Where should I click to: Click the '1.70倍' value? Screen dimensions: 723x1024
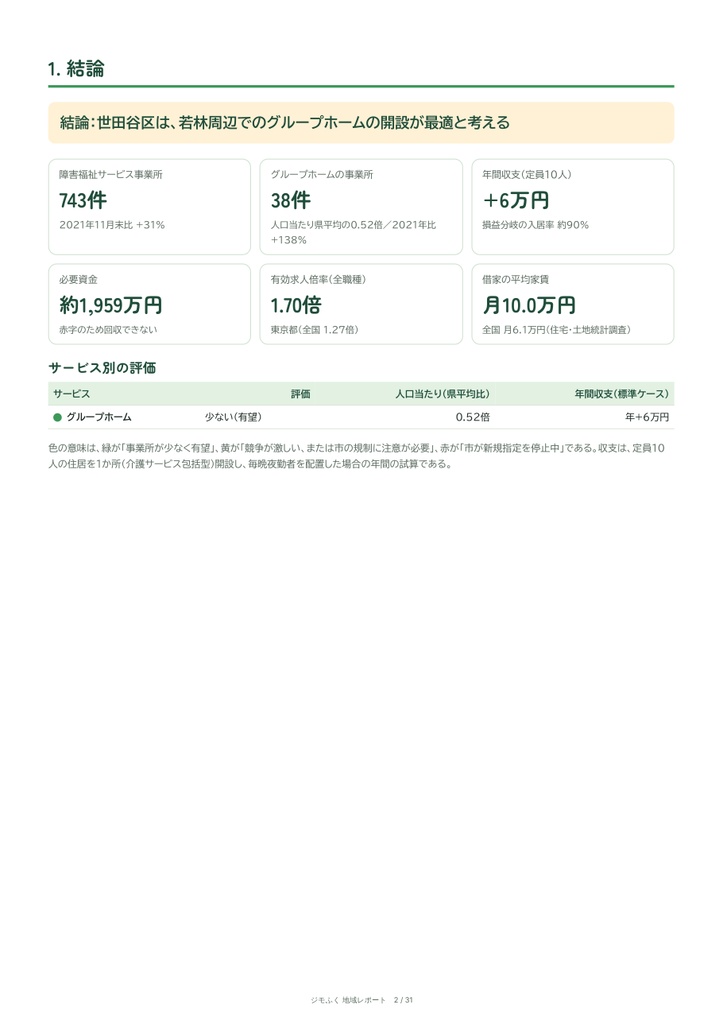tap(296, 304)
